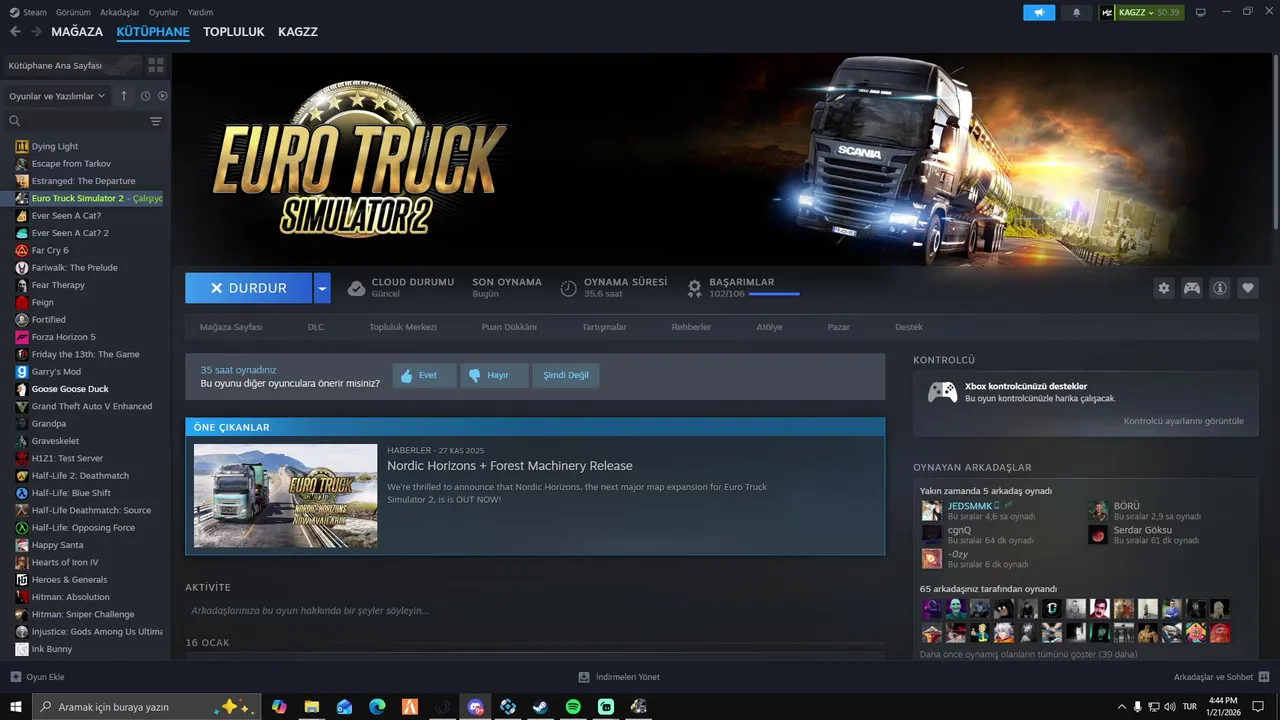Open the Atölye tab

click(769, 327)
